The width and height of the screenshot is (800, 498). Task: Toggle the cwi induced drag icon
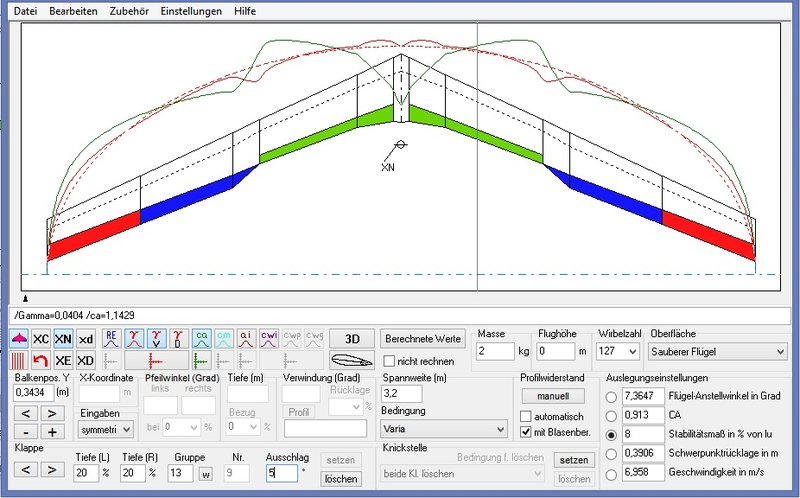[x=268, y=339]
